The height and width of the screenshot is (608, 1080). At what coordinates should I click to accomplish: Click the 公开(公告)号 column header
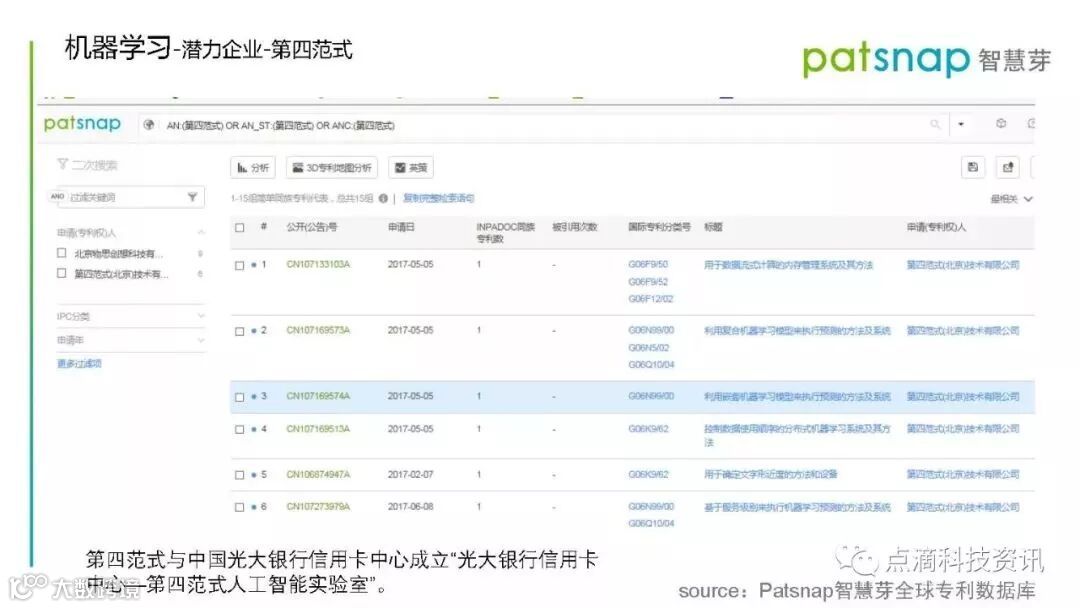[312, 227]
